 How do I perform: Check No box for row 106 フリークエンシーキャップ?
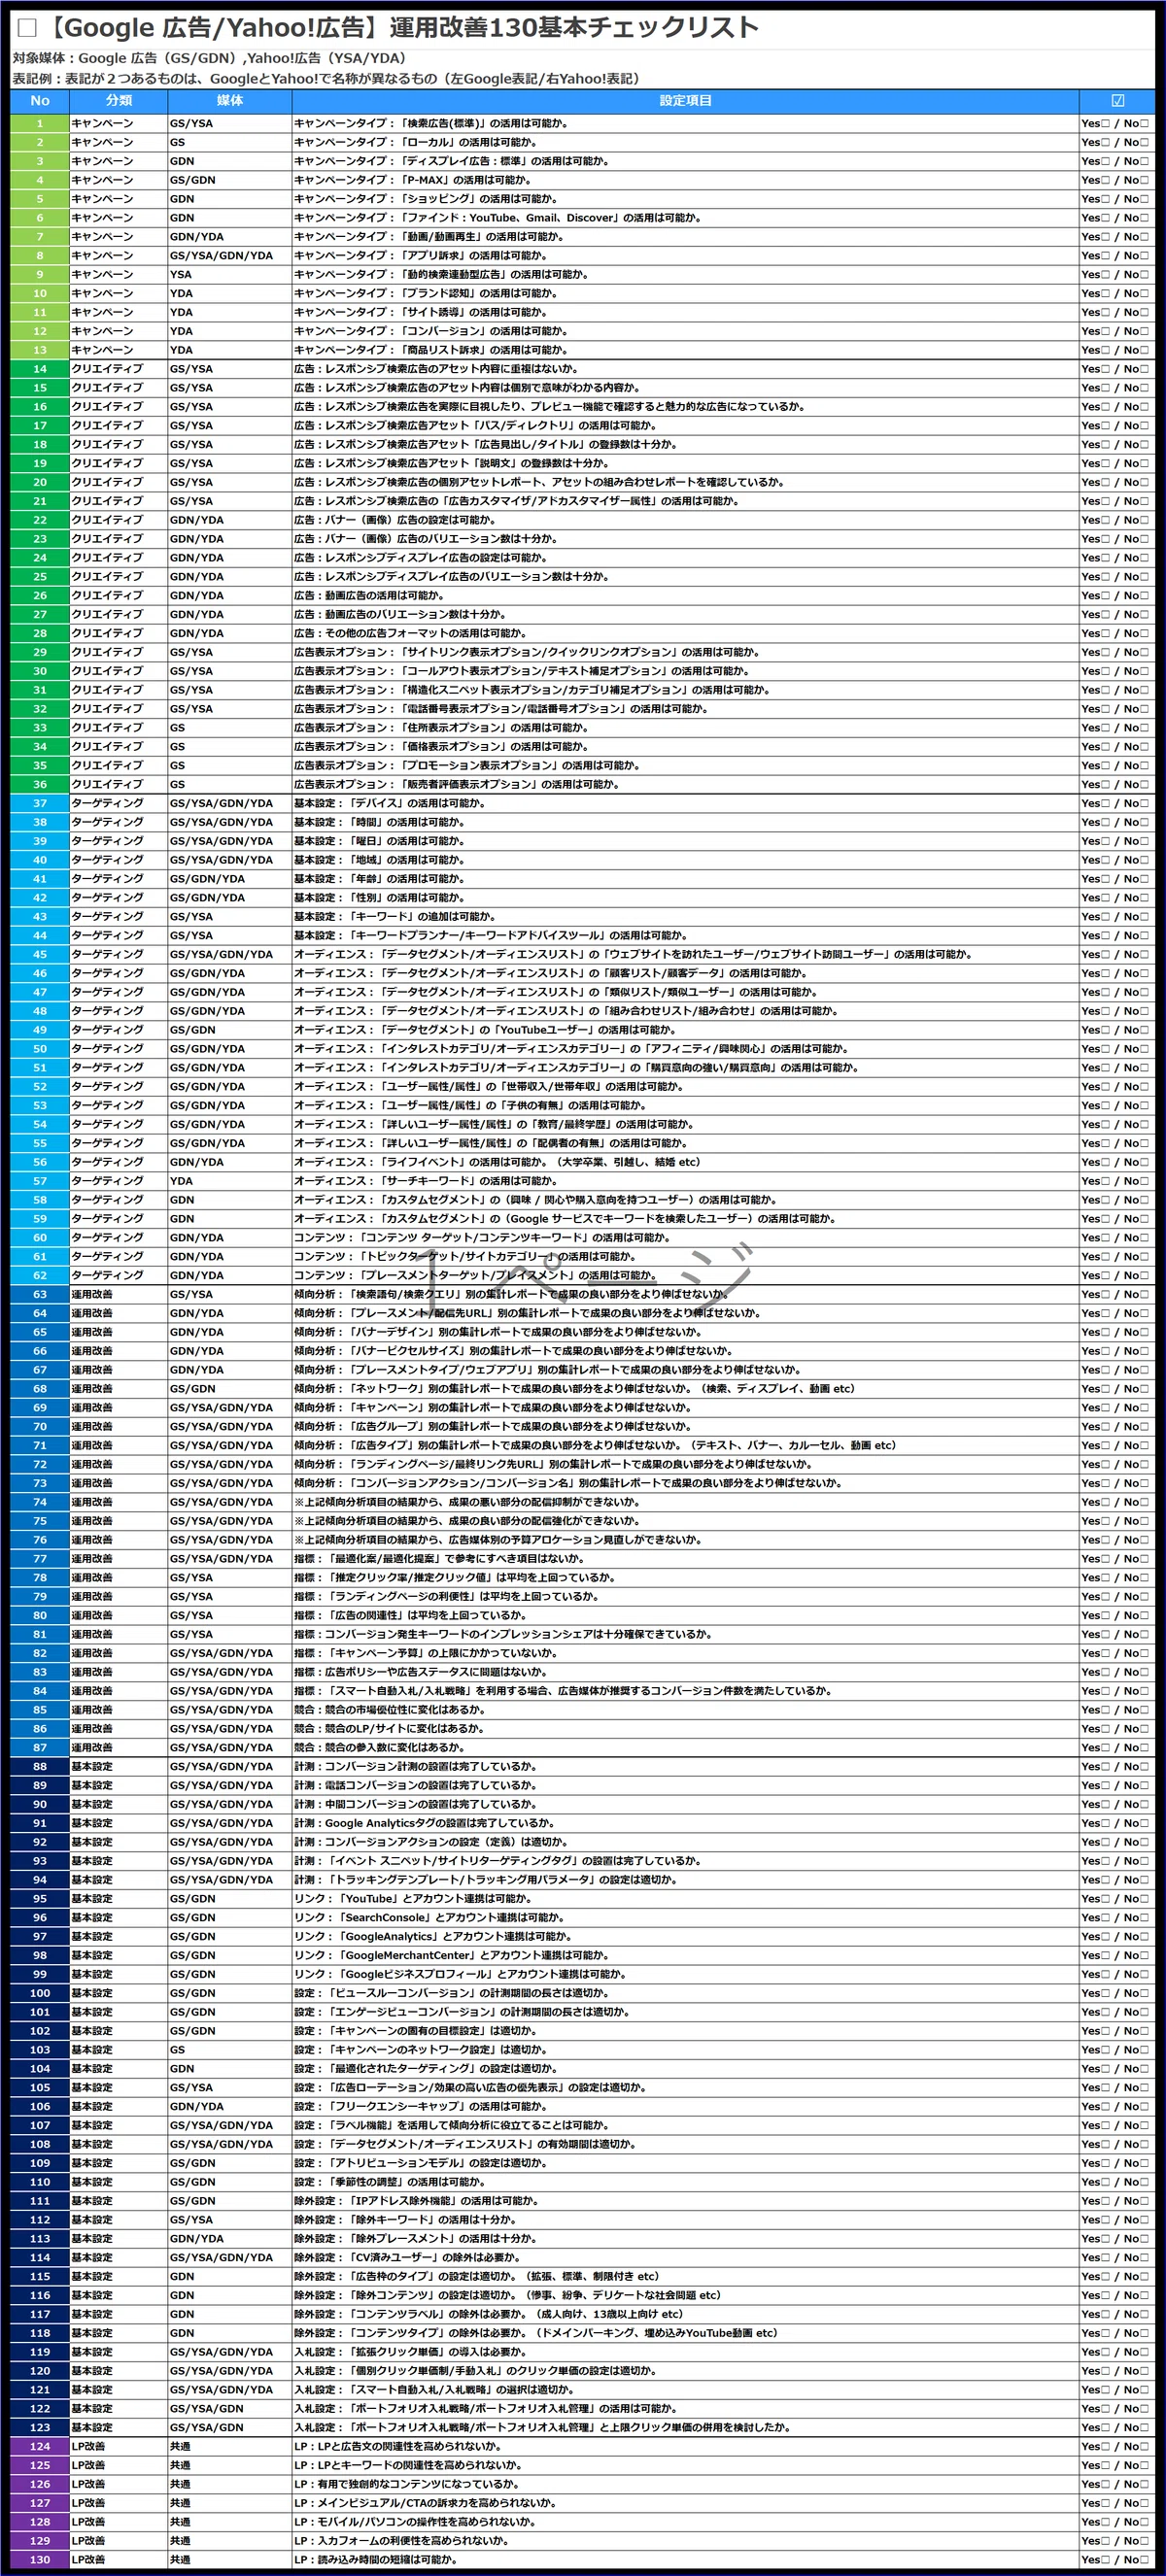[x=1144, y=2107]
